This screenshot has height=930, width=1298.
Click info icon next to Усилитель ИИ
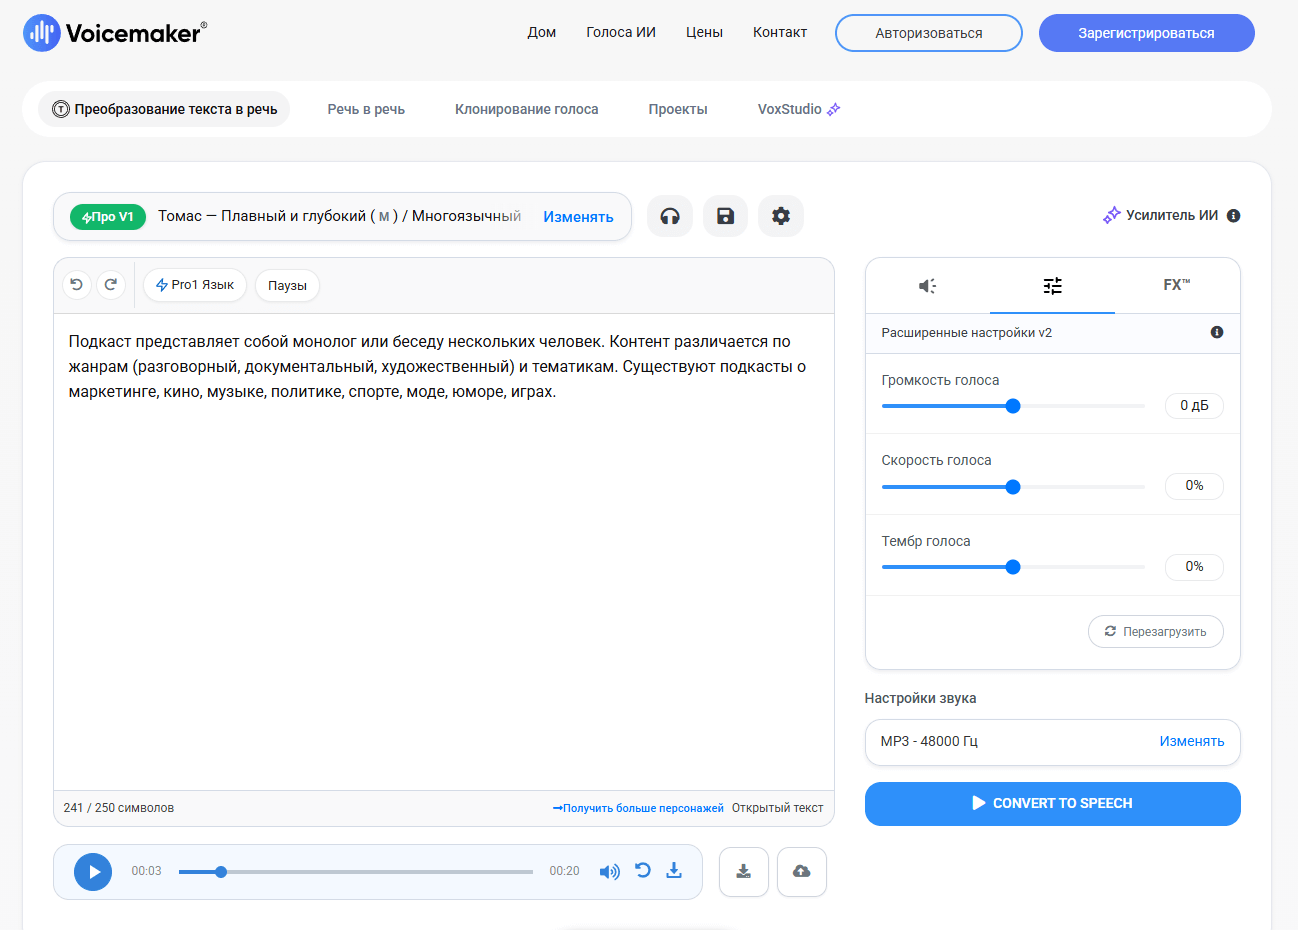pyautogui.click(x=1233, y=216)
